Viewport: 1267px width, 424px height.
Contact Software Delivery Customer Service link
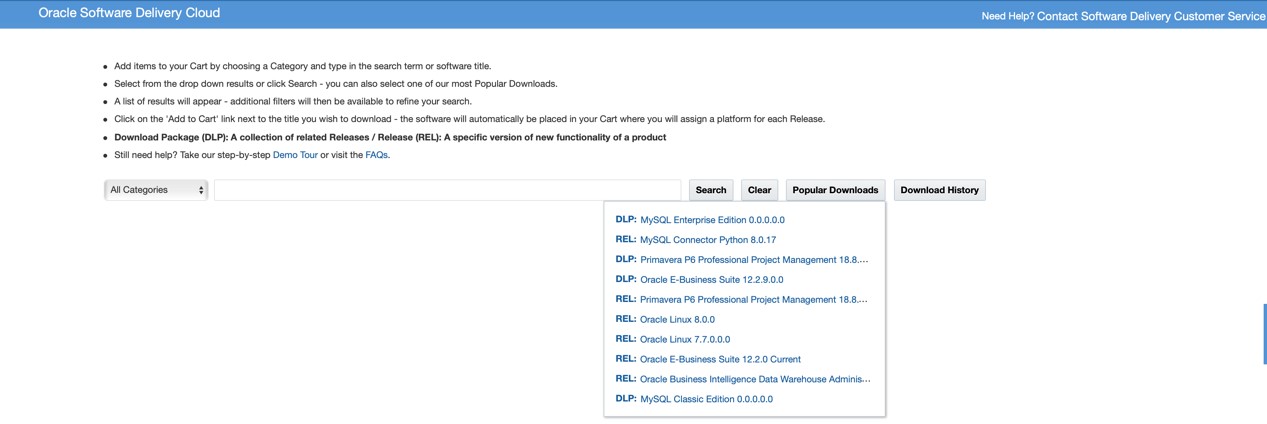coord(1151,16)
